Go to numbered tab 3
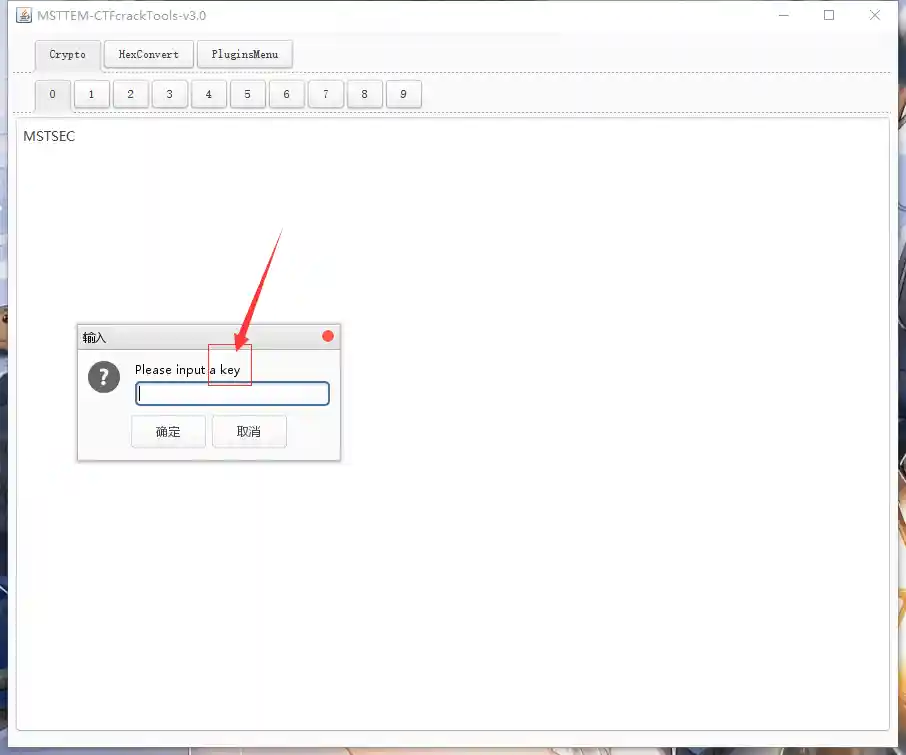Screen dimensions: 906x755 tap(169, 94)
